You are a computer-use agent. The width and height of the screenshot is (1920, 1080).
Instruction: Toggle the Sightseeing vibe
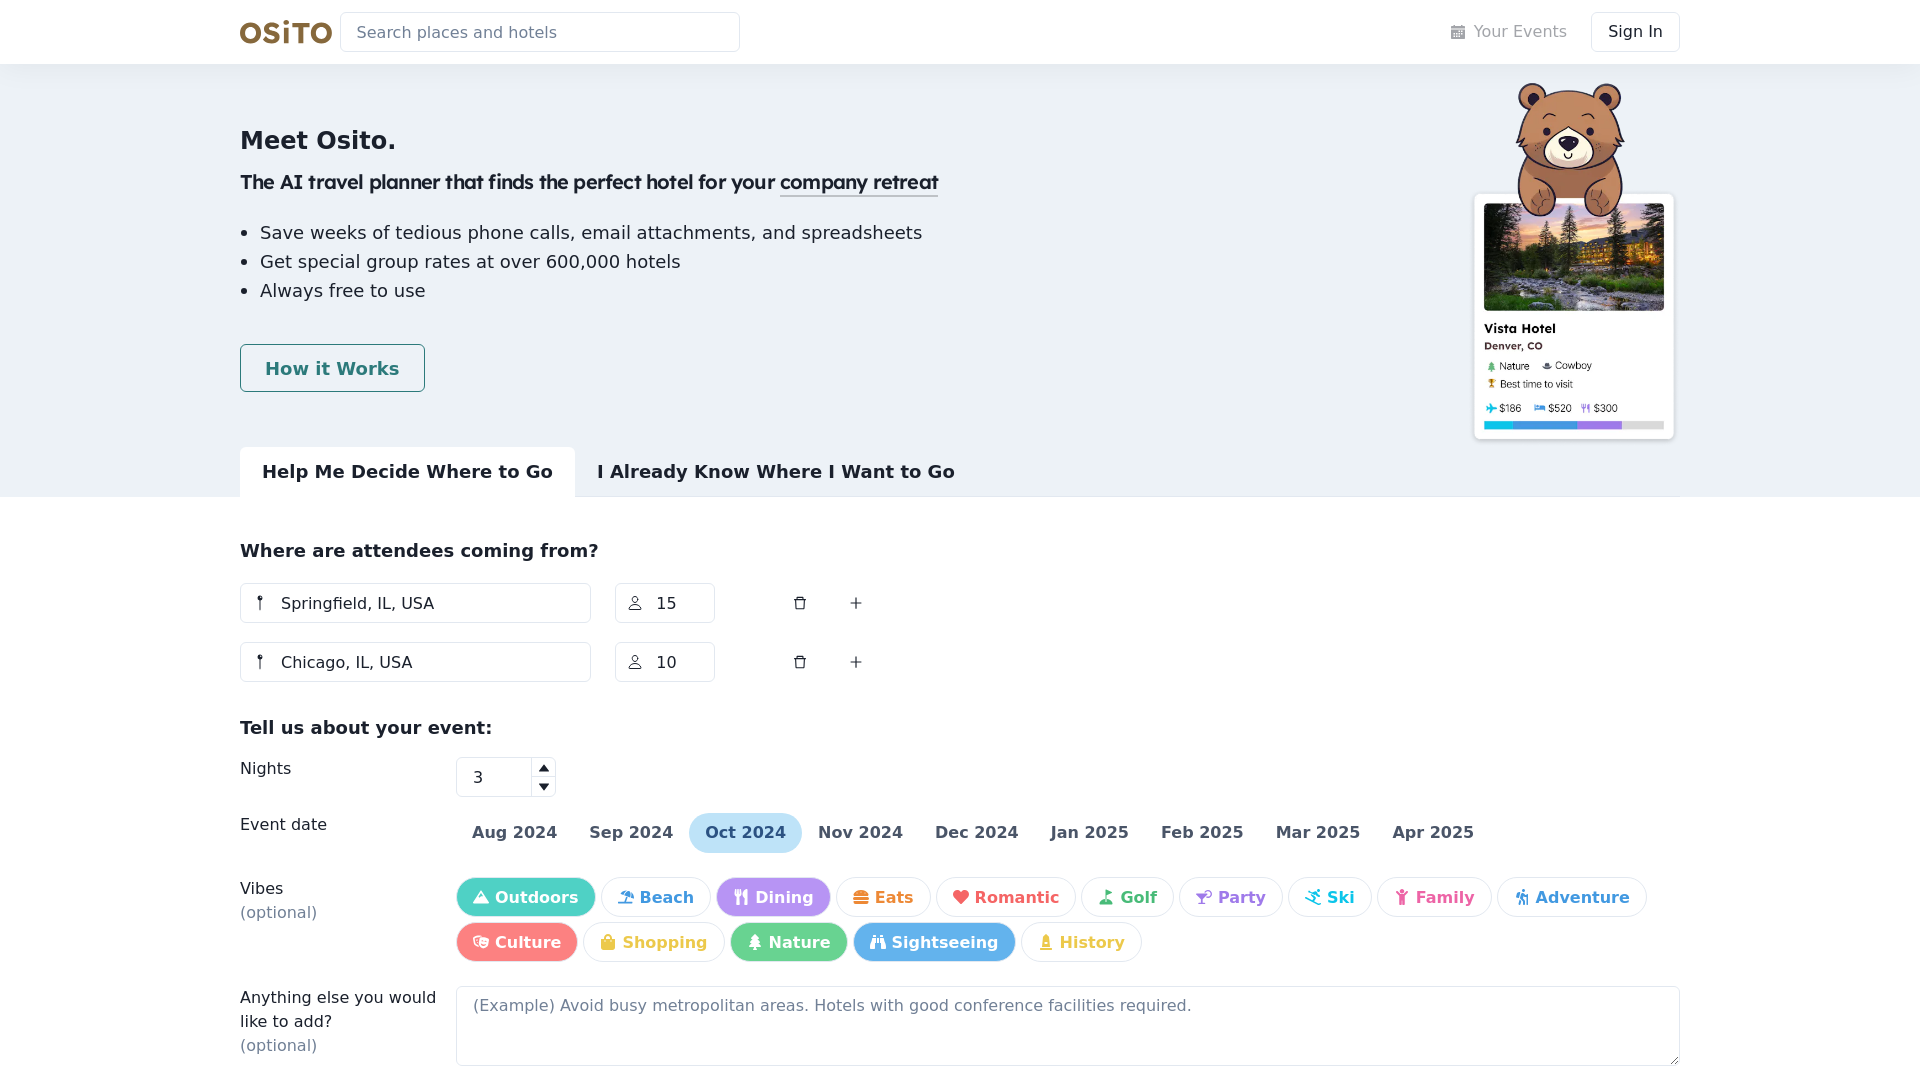pos(934,942)
